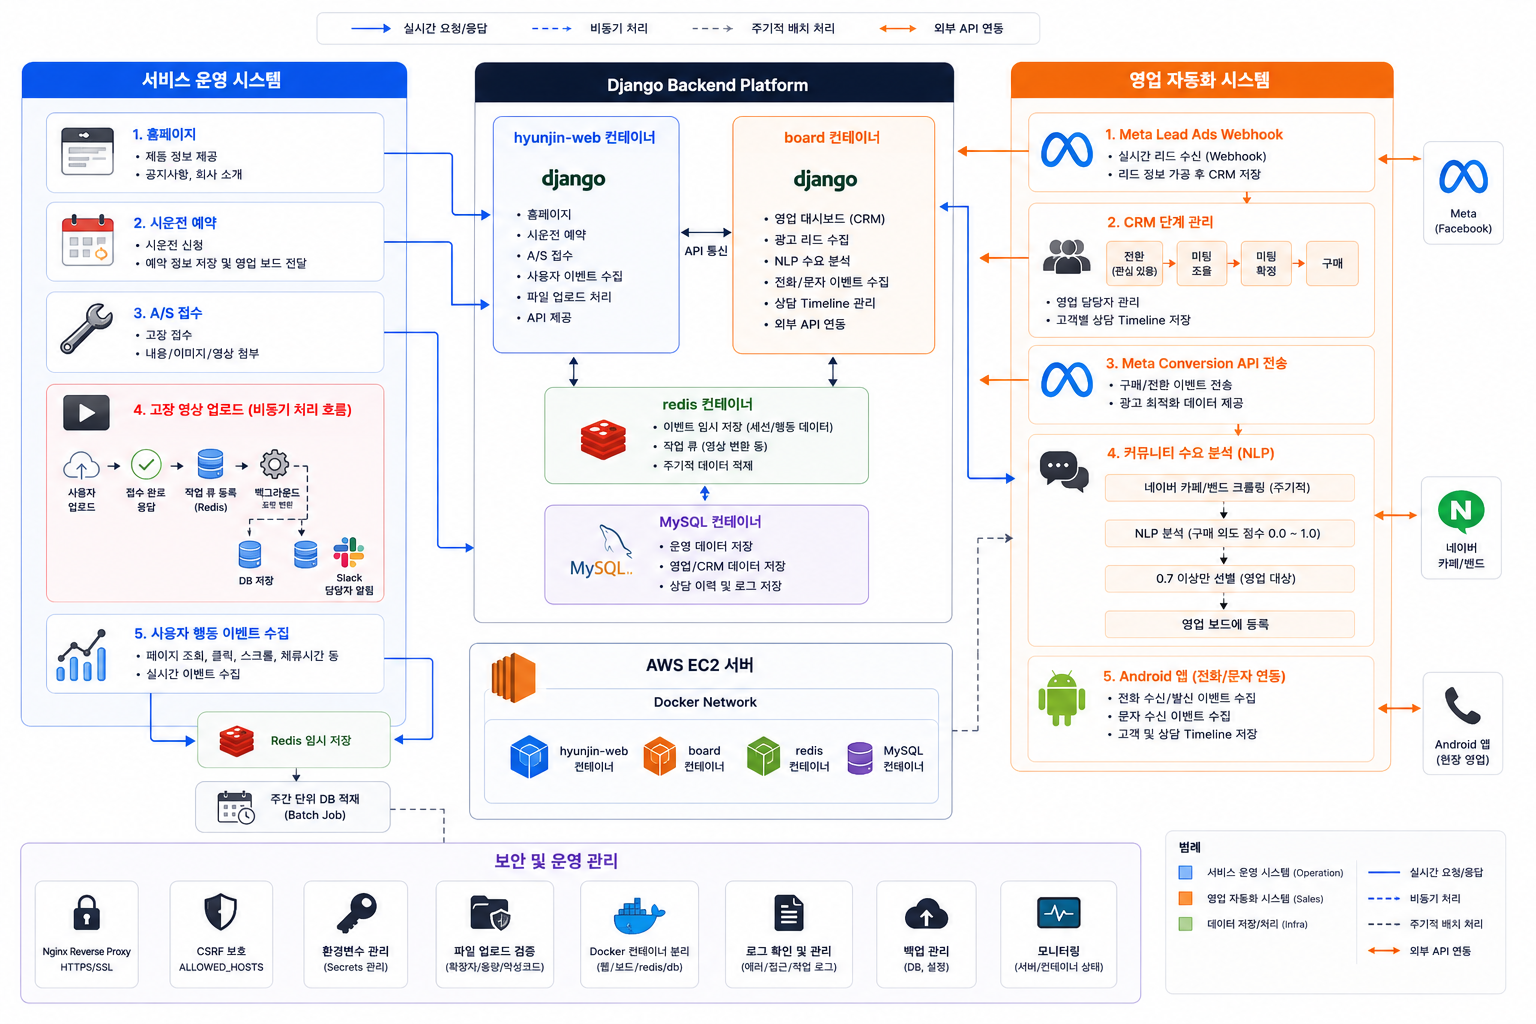Image resolution: width=1536 pixels, height=1024 pixels.
Task: Click the 보안 및 운영 관리 section title
Action: pyautogui.click(x=556, y=861)
